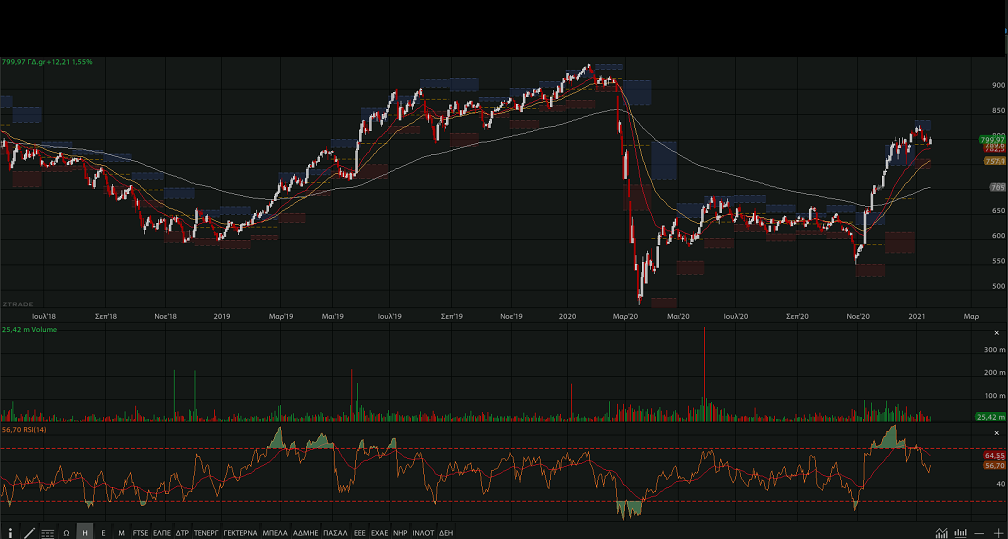This screenshot has width=1008, height=539.
Task: Click the 56,70 RSI(14) label
Action: [x=24, y=429]
